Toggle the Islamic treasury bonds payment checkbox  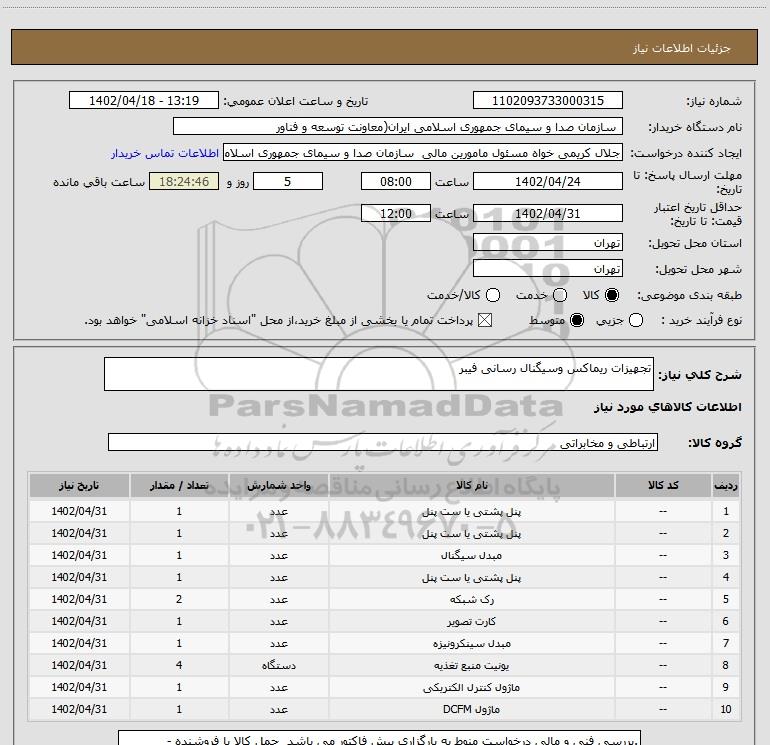[x=485, y=320]
